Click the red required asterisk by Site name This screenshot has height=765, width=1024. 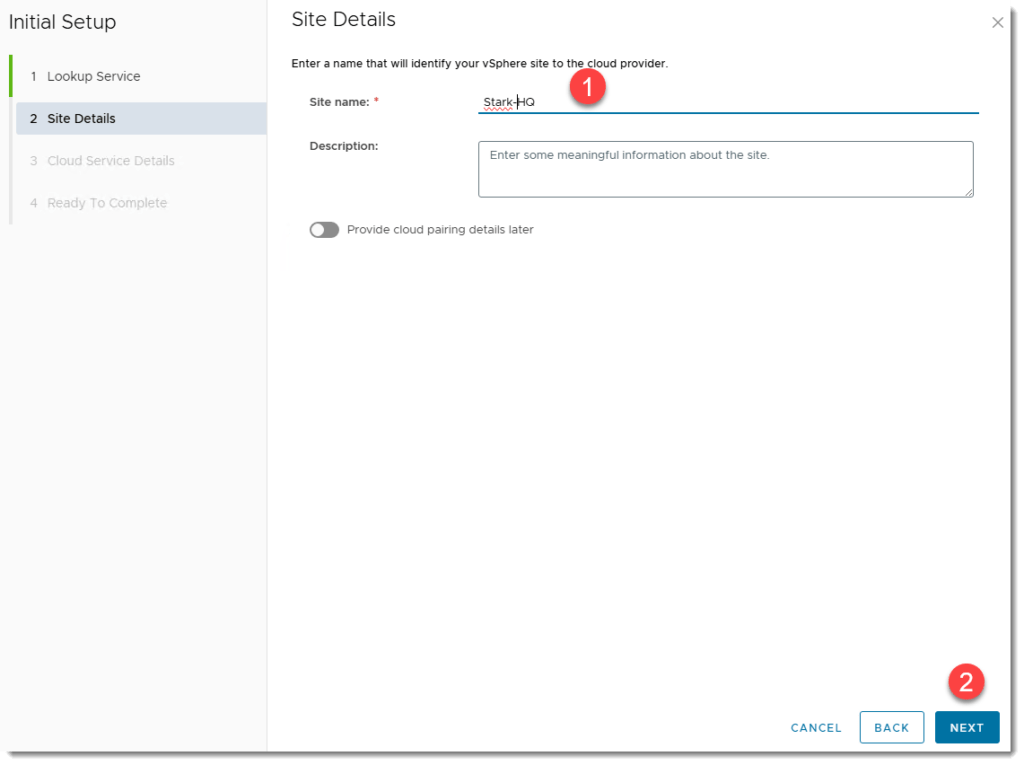click(376, 102)
